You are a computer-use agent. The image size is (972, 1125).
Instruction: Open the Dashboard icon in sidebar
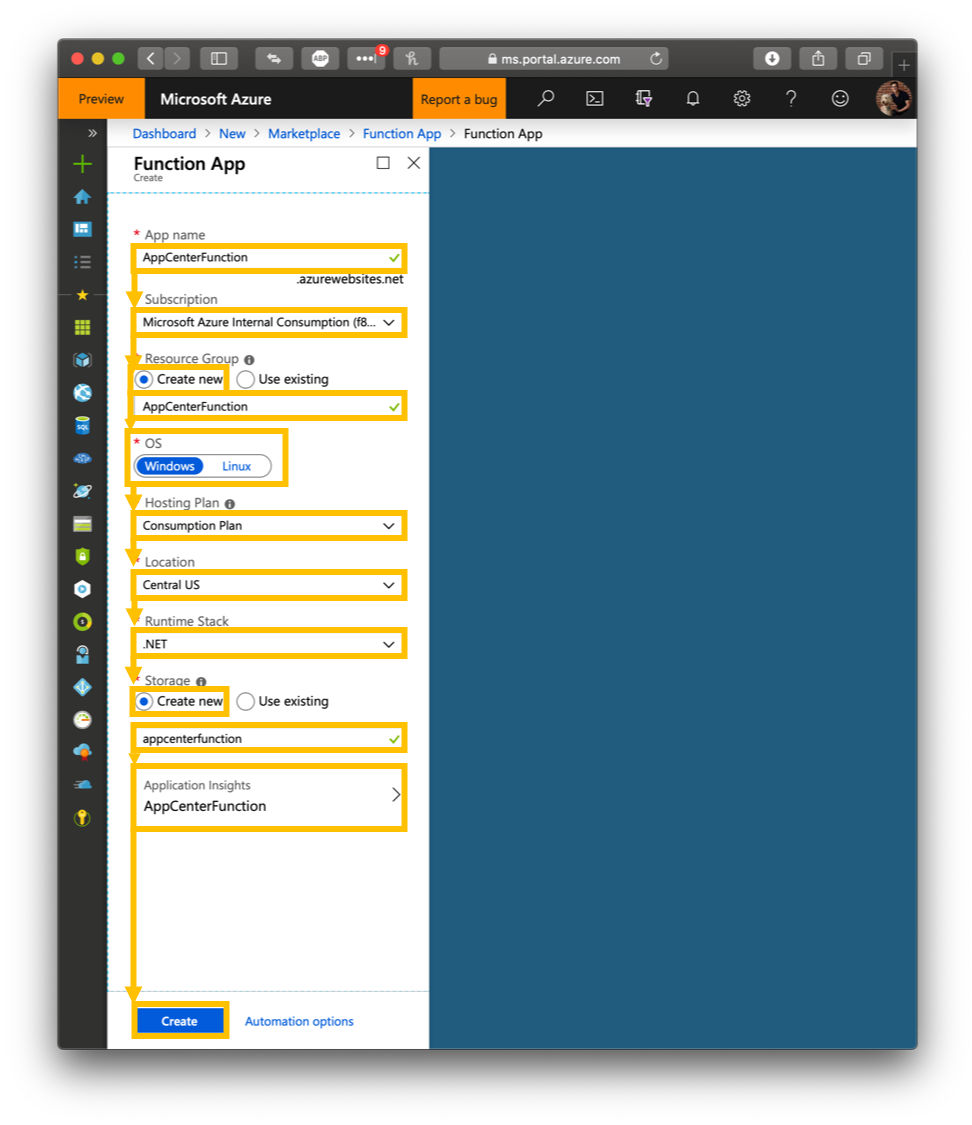(82, 229)
